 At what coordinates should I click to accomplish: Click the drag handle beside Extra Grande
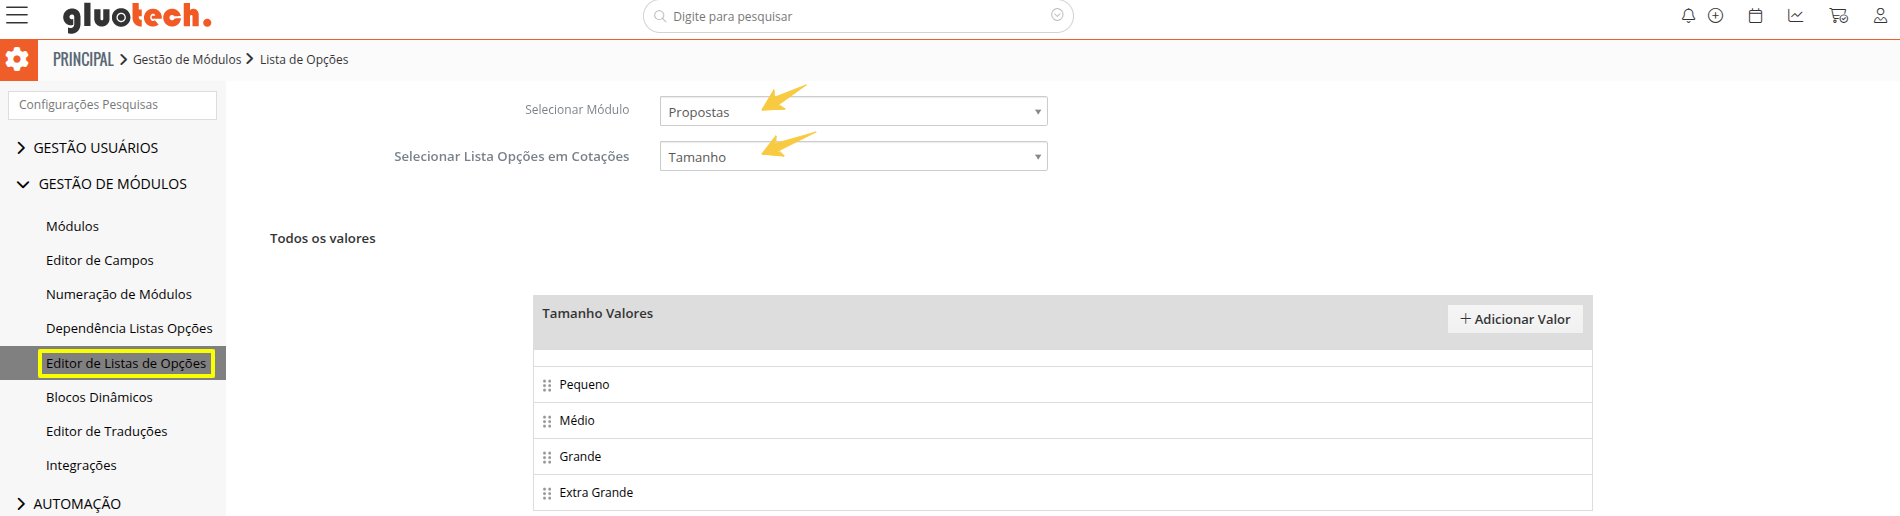[x=547, y=493]
